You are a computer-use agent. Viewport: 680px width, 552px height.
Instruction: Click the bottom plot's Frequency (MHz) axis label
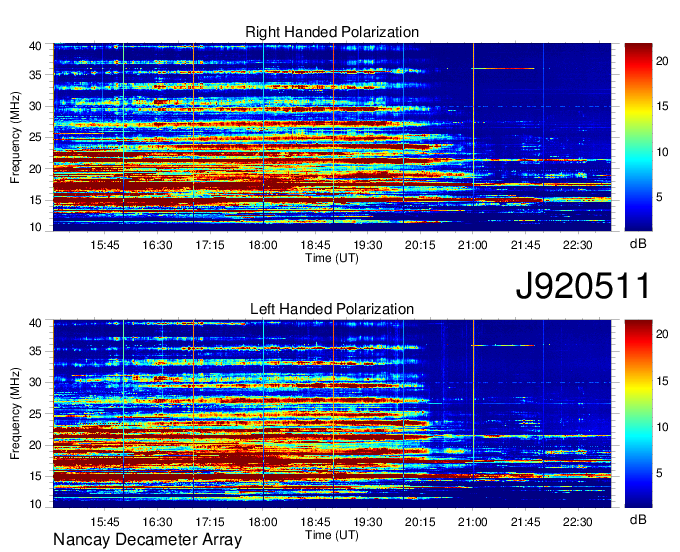pos(15,414)
